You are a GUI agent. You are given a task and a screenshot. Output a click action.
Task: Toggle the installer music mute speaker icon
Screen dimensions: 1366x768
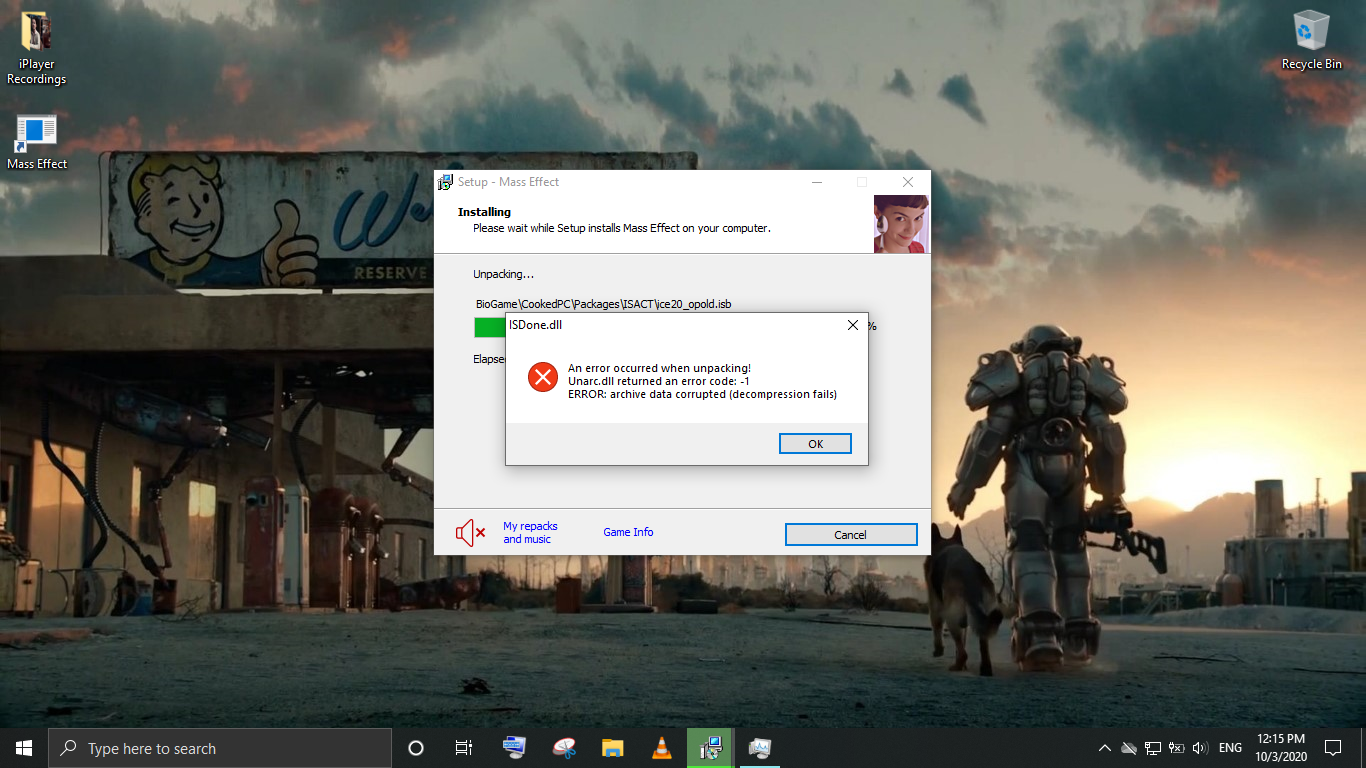tap(470, 533)
